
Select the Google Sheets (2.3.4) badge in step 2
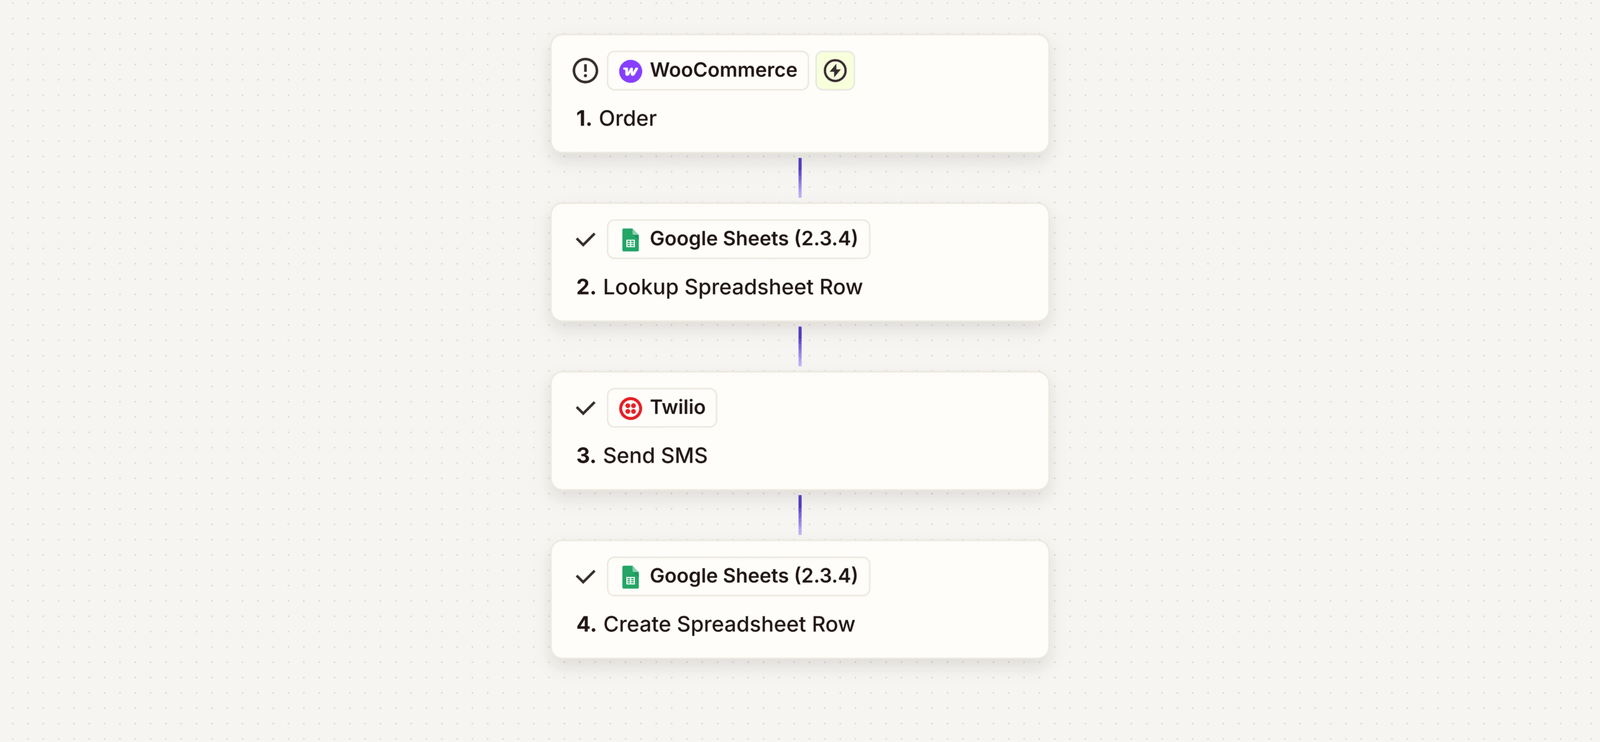752,239
